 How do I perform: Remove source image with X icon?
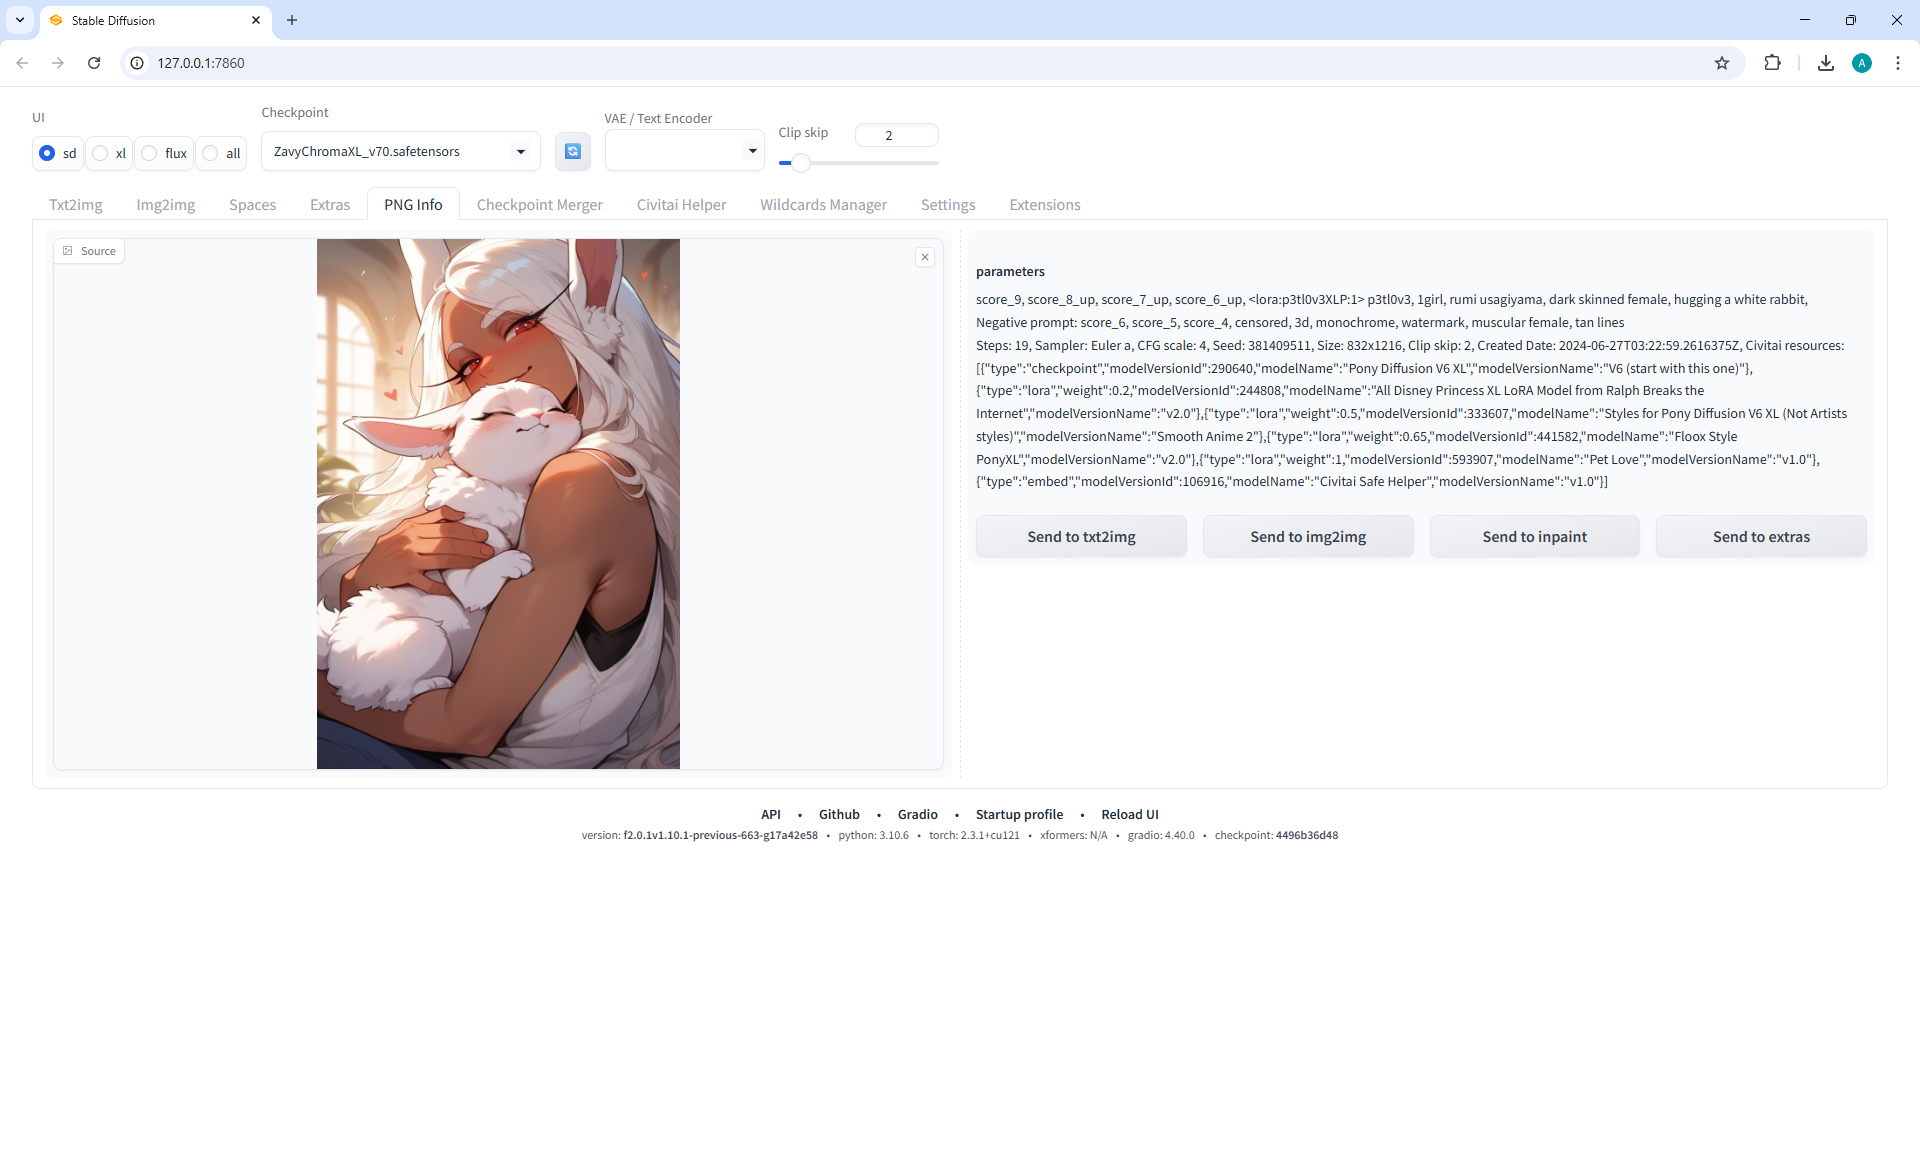click(x=925, y=257)
